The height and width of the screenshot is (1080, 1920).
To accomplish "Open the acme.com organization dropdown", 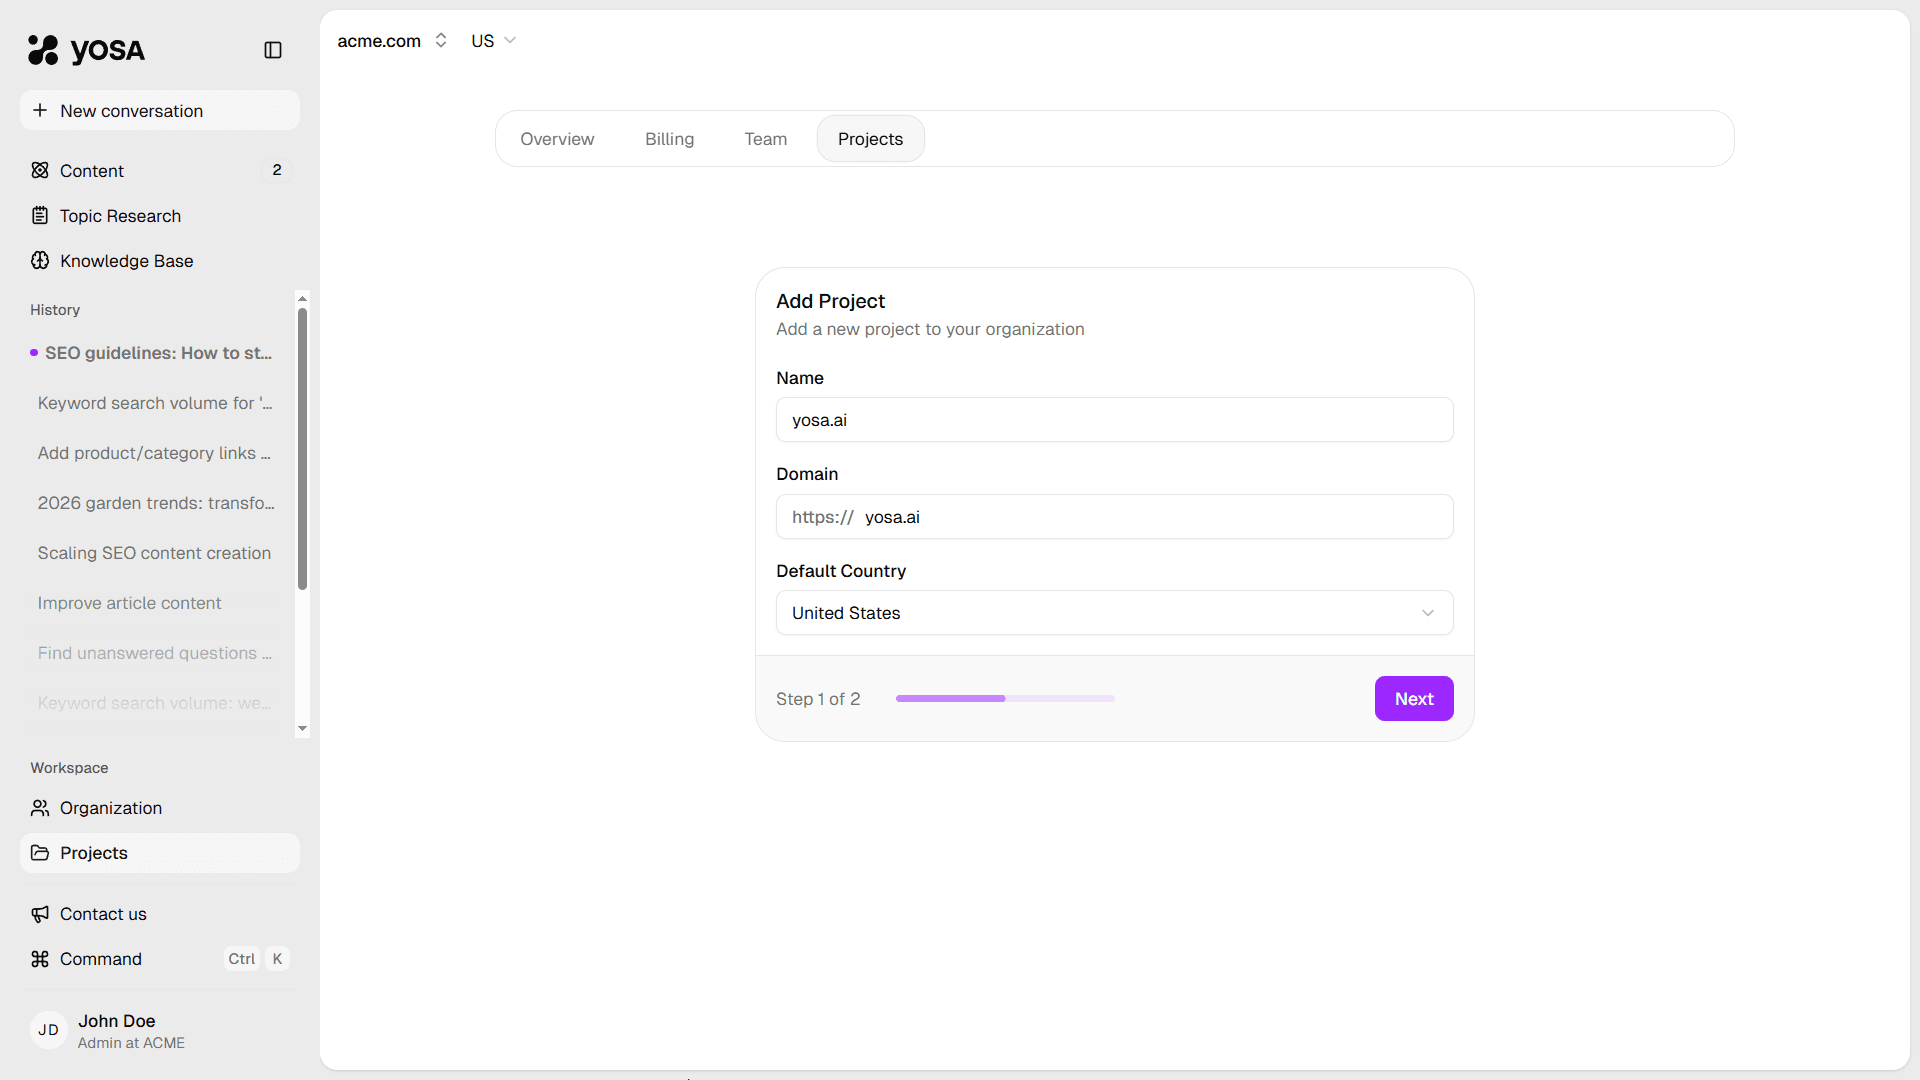I will point(390,41).
